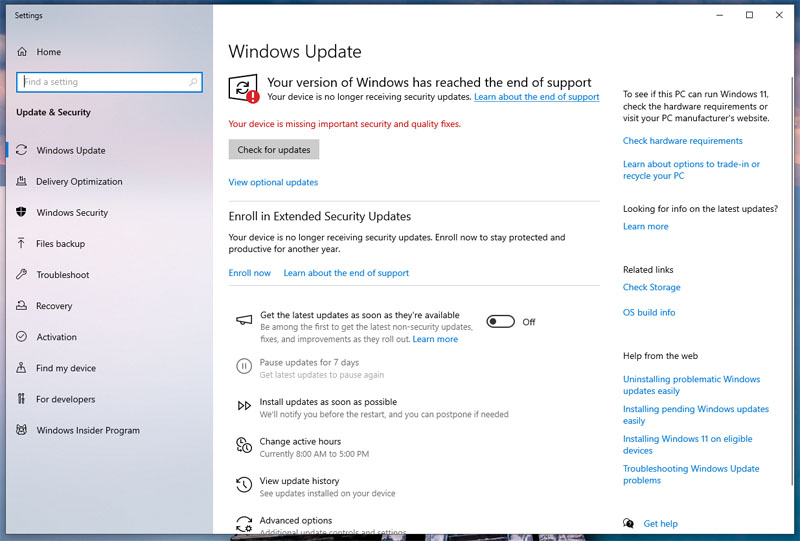Click the history icon for View update history
The height and width of the screenshot is (541, 800).
244,484
